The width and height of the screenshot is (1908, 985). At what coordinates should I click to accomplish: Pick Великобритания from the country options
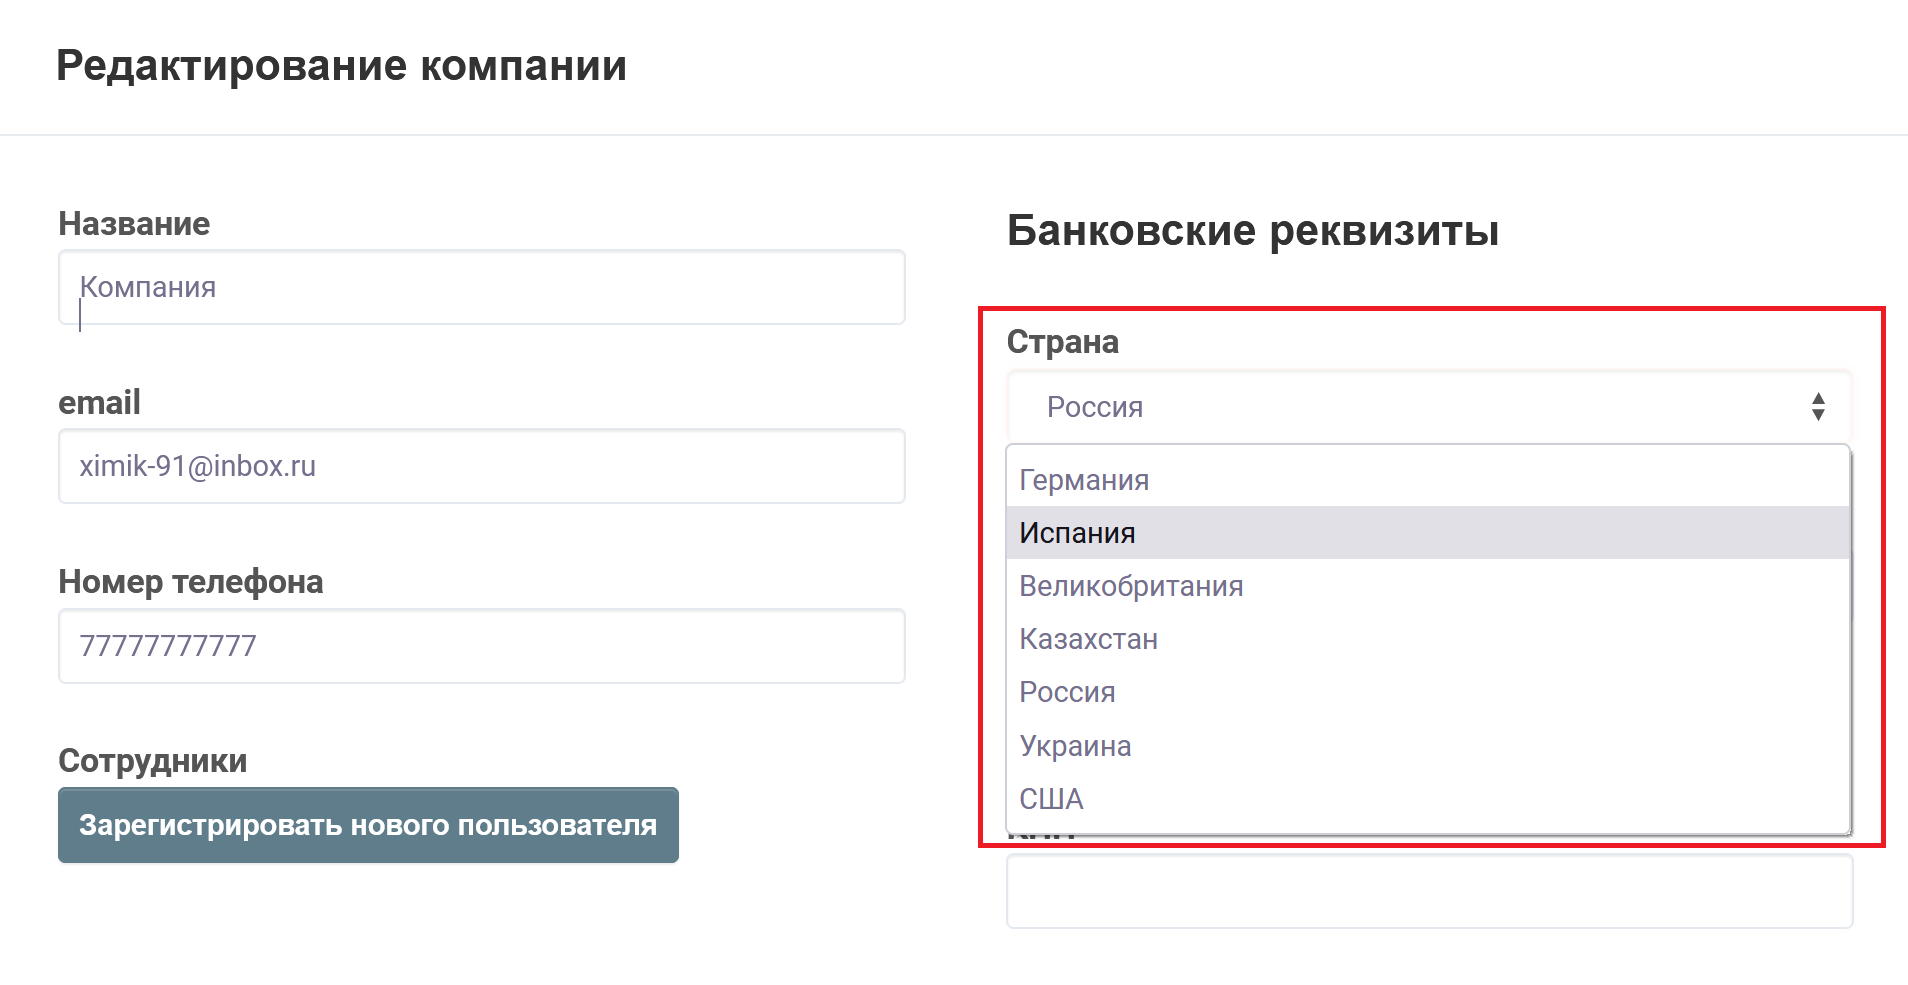tap(1131, 586)
